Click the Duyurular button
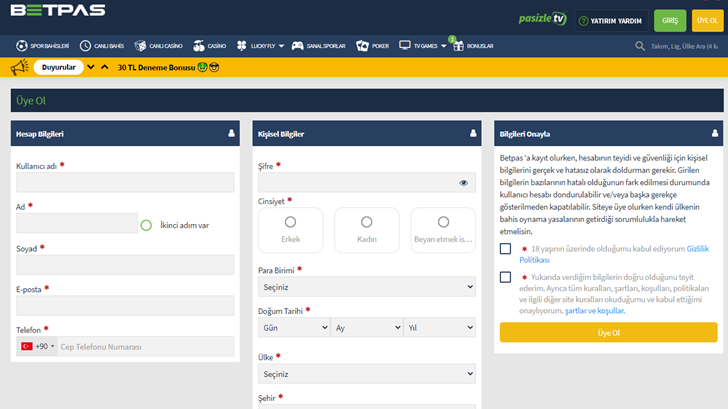This screenshot has height=409, width=728. [x=58, y=67]
